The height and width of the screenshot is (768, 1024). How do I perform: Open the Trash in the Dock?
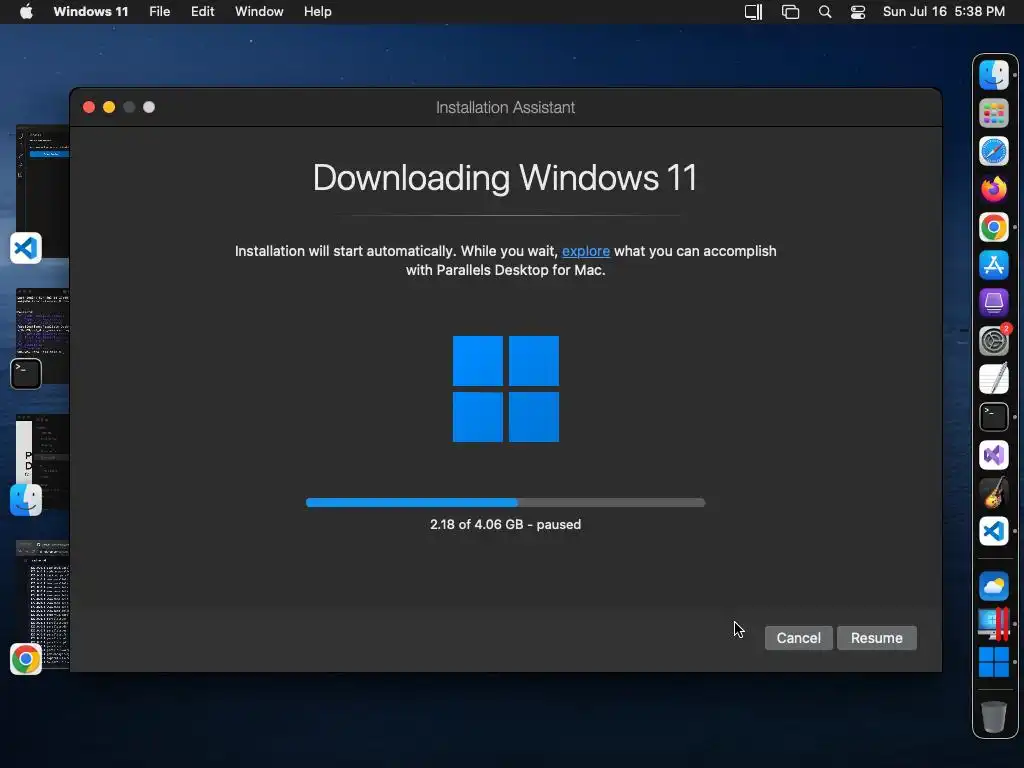tap(994, 716)
